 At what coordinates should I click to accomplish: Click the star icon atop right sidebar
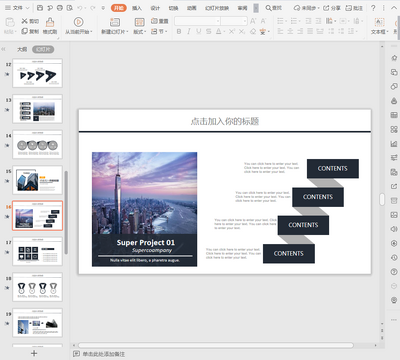click(x=394, y=58)
